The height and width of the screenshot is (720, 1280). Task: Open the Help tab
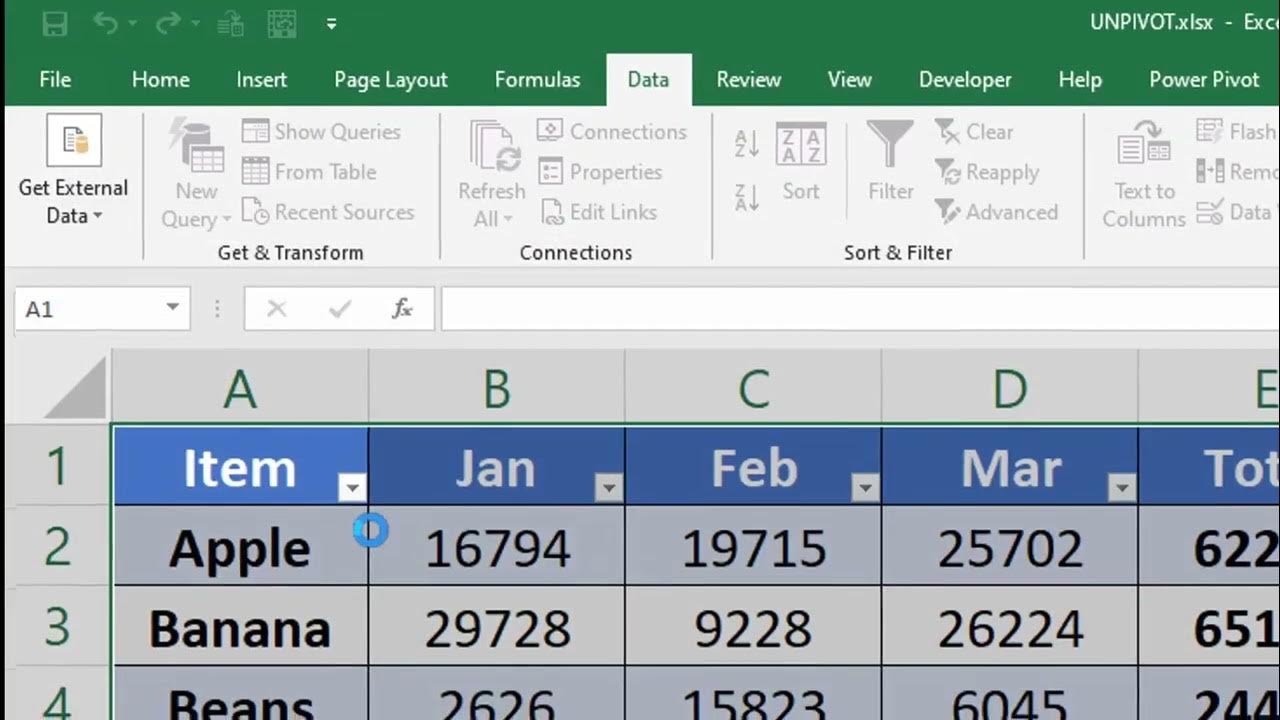click(x=1080, y=80)
